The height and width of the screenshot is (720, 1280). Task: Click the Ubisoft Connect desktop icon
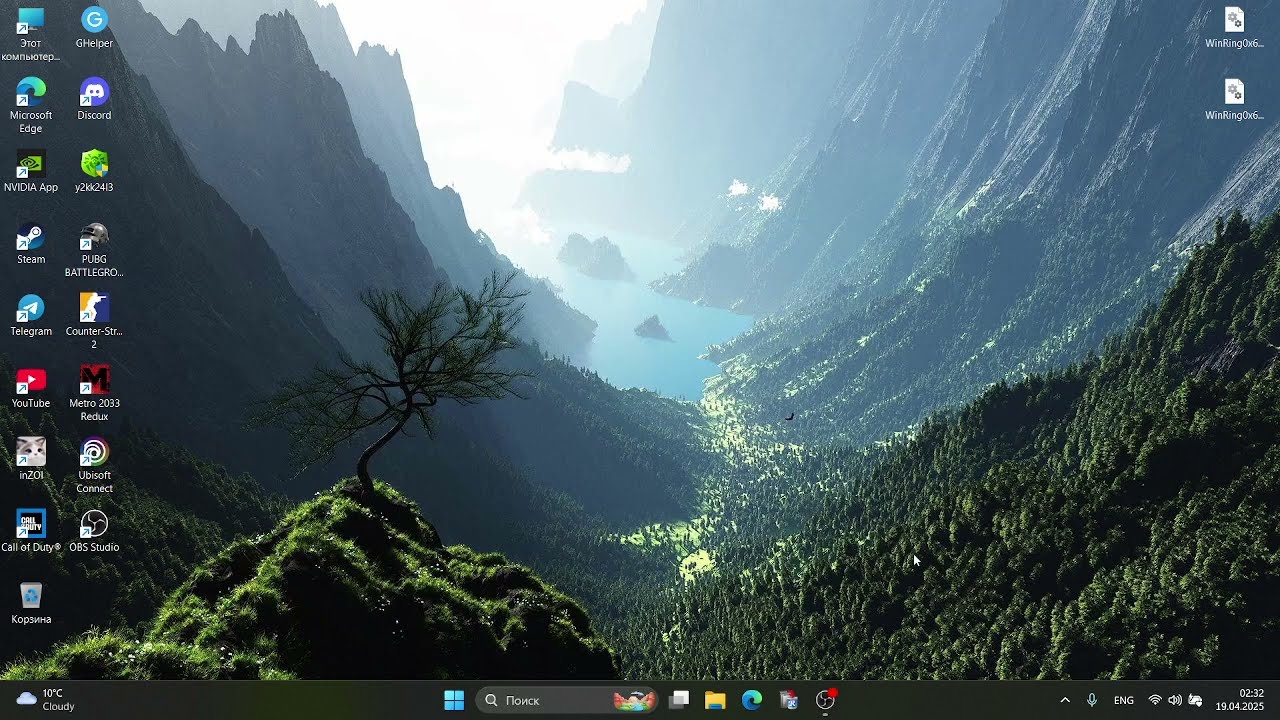click(94, 466)
